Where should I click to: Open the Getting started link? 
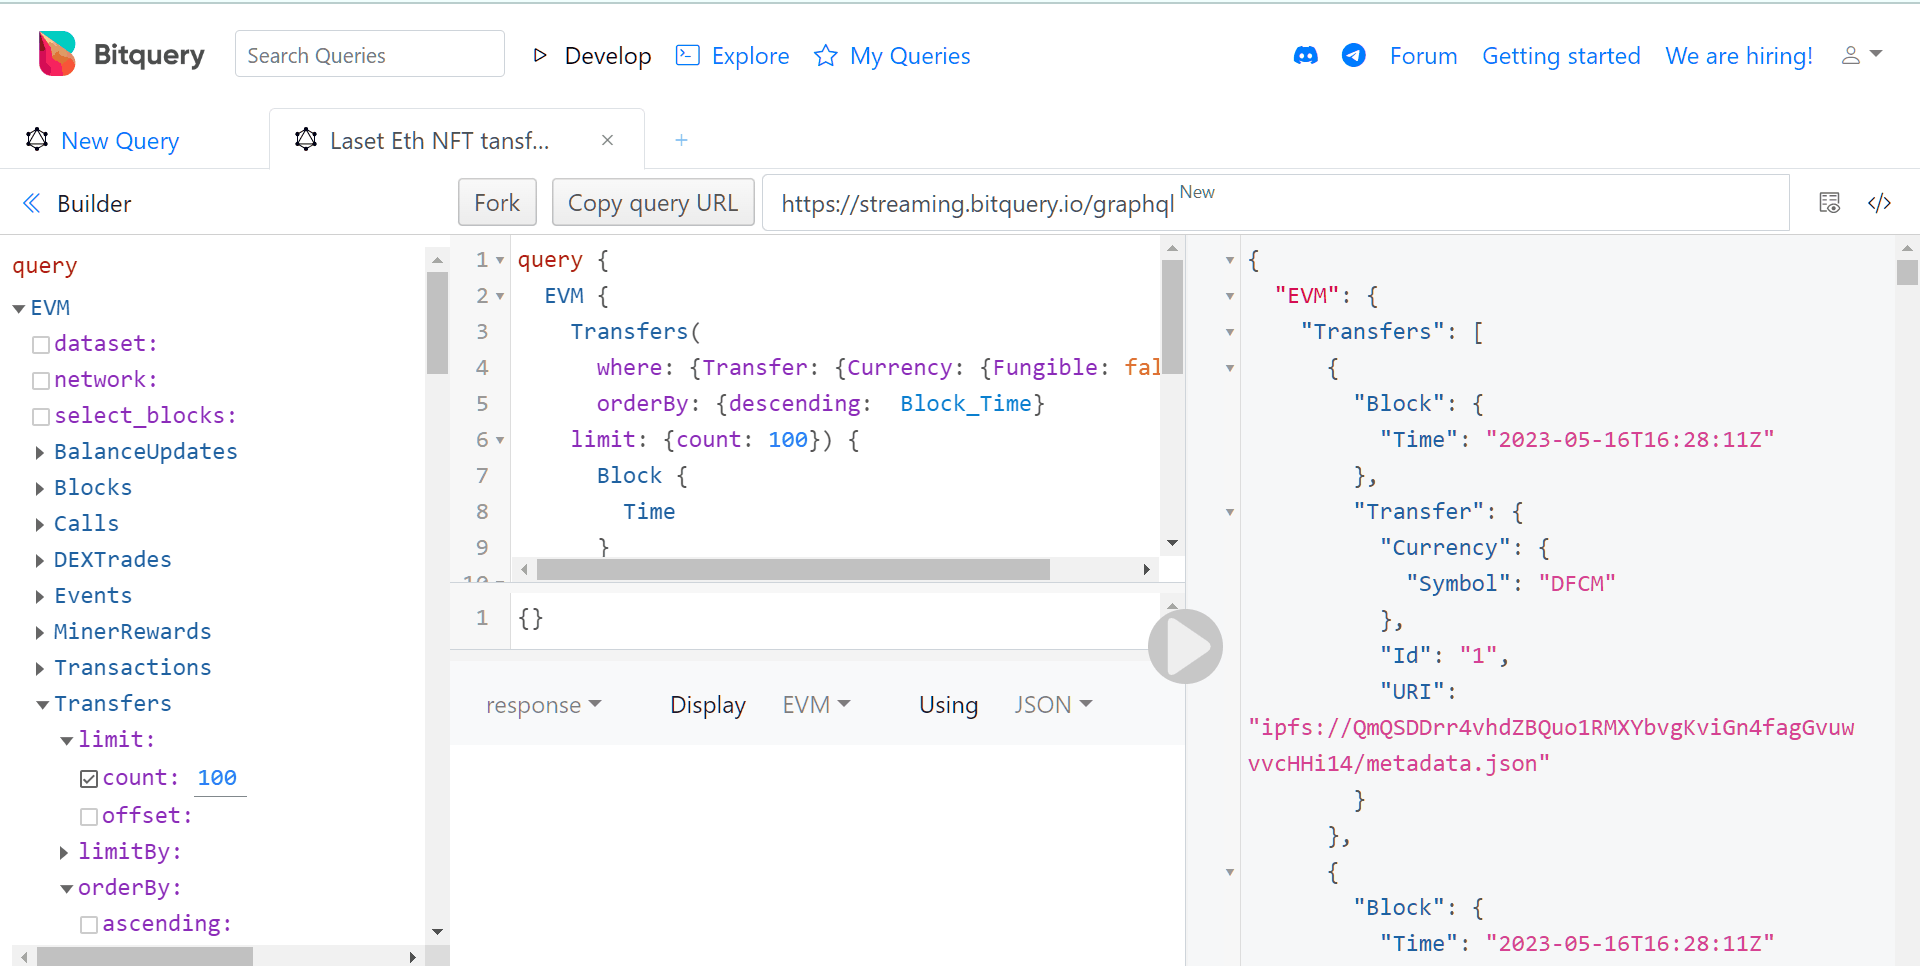(x=1561, y=56)
